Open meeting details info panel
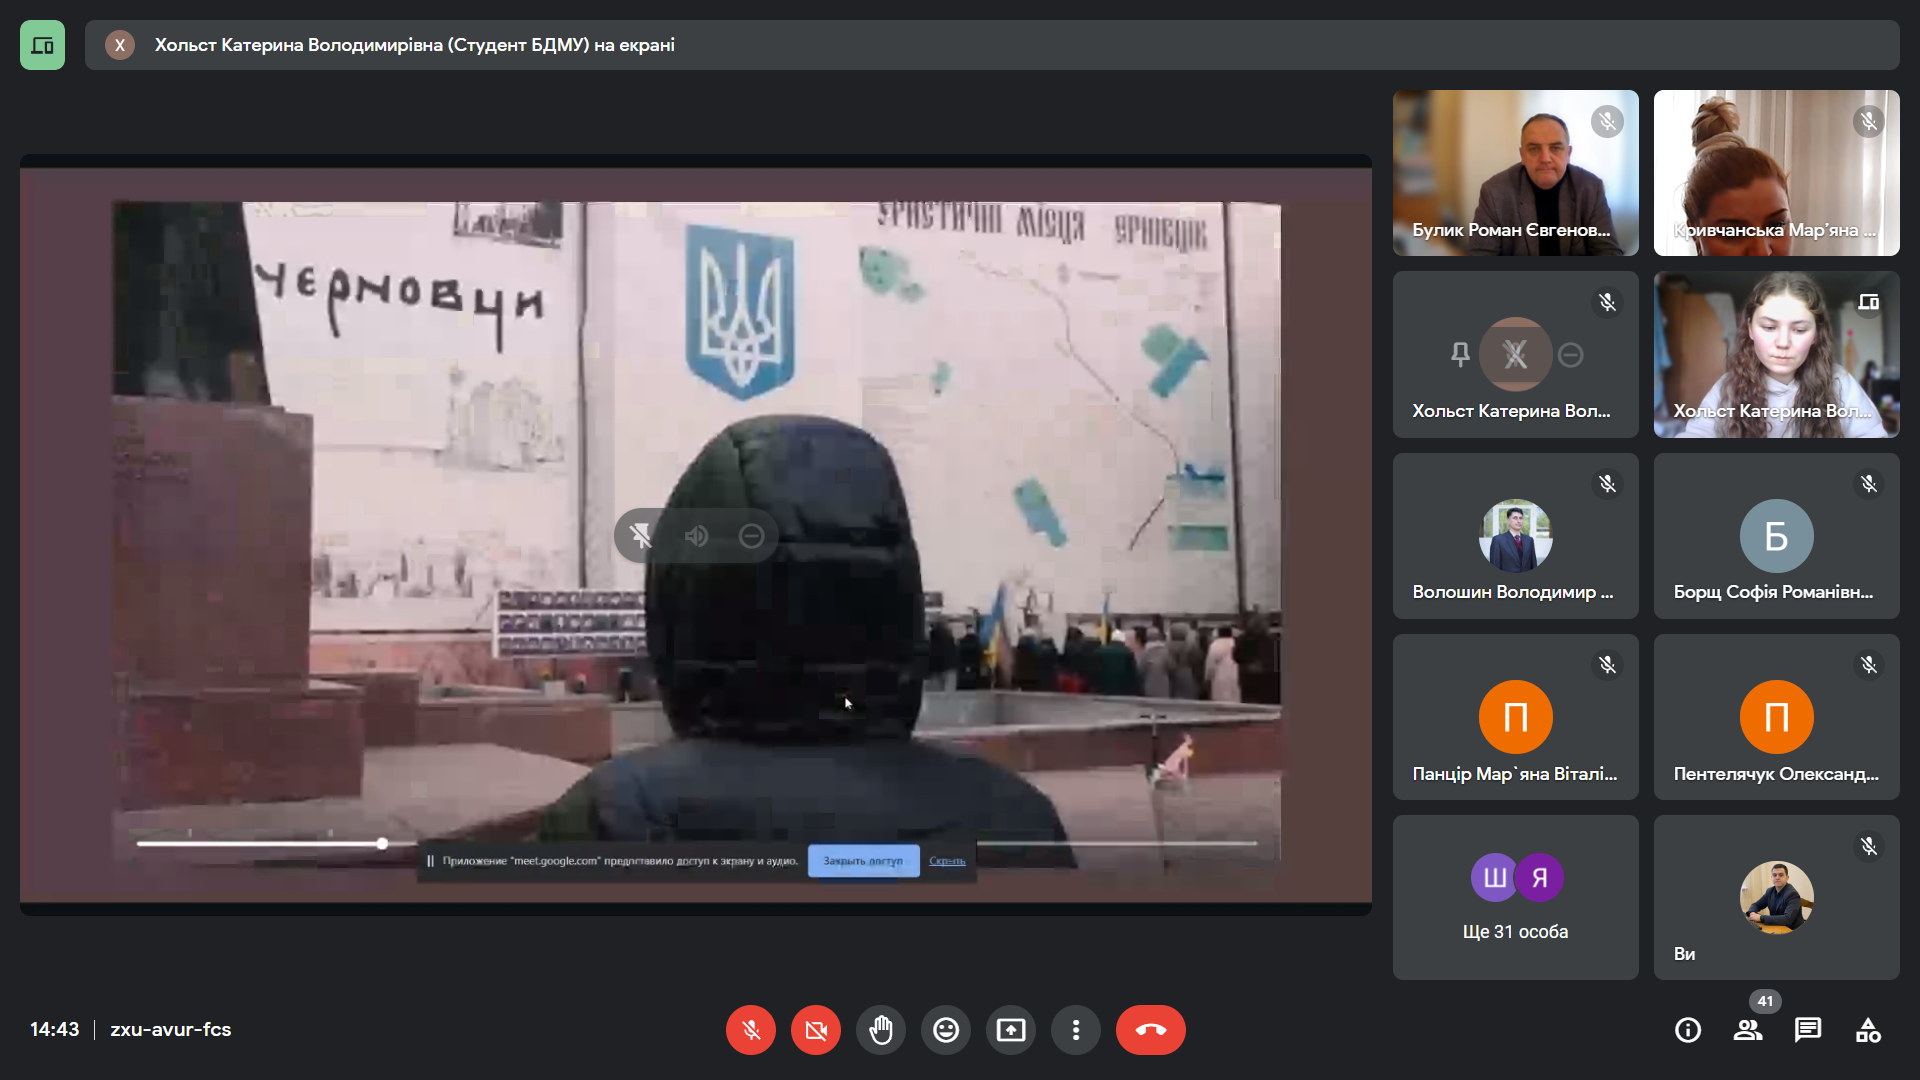 pyautogui.click(x=1688, y=1030)
